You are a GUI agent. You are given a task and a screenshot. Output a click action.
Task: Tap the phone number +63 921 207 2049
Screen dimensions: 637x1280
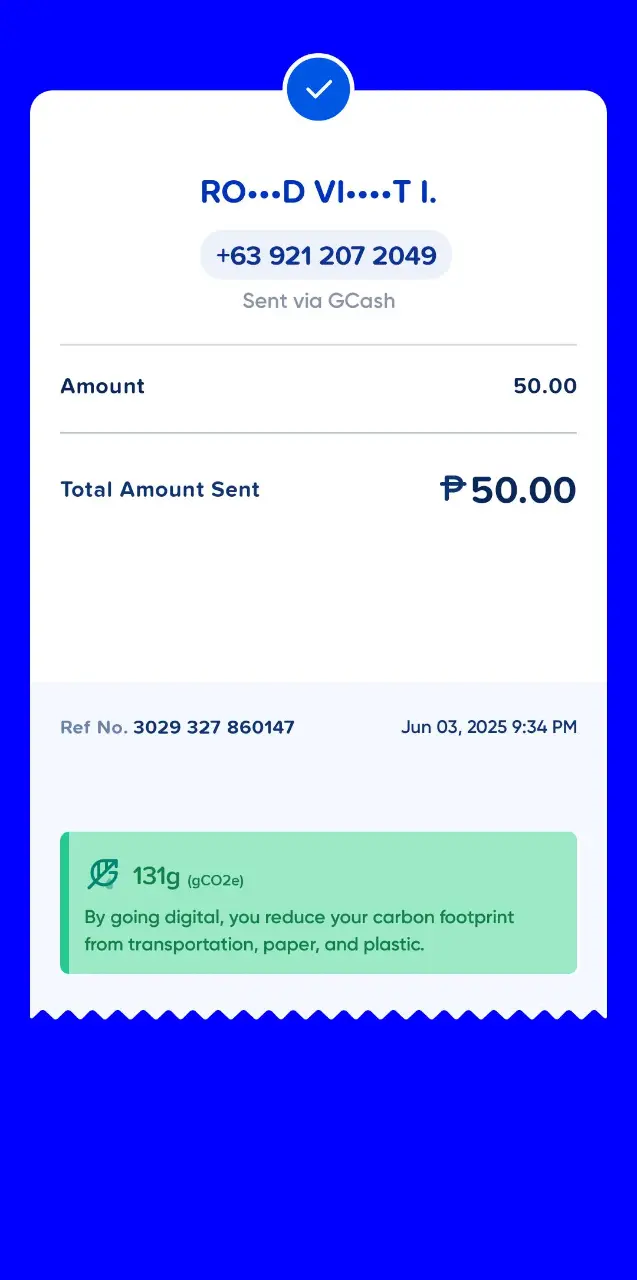click(x=326, y=255)
